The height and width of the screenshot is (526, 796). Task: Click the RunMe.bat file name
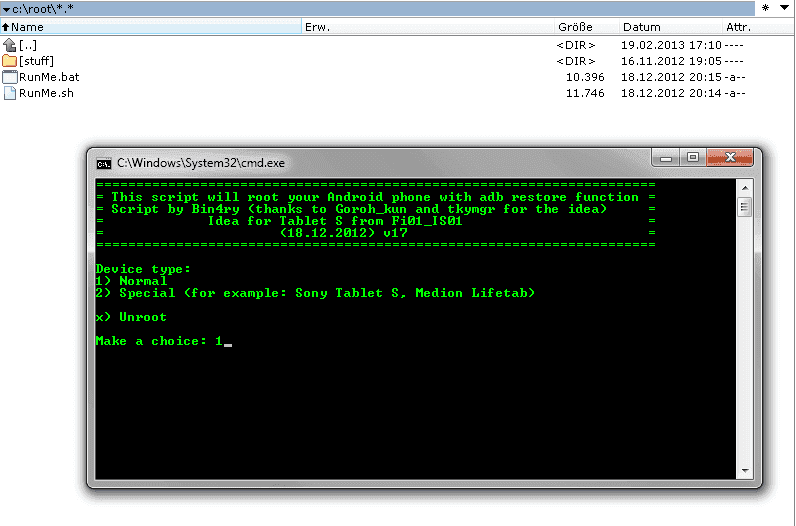click(x=49, y=77)
